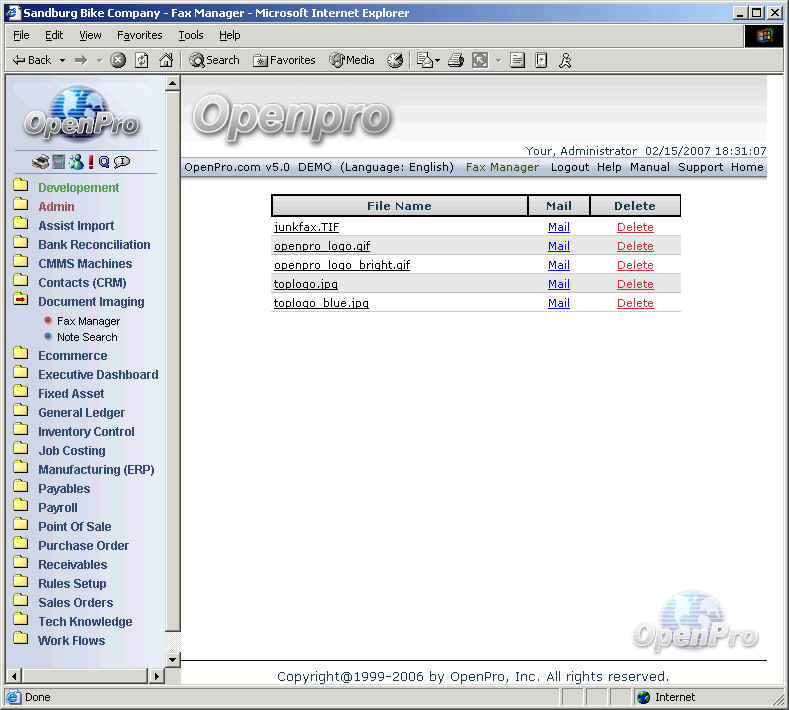Click Delete for toplogo_blue.jpg

coord(635,303)
